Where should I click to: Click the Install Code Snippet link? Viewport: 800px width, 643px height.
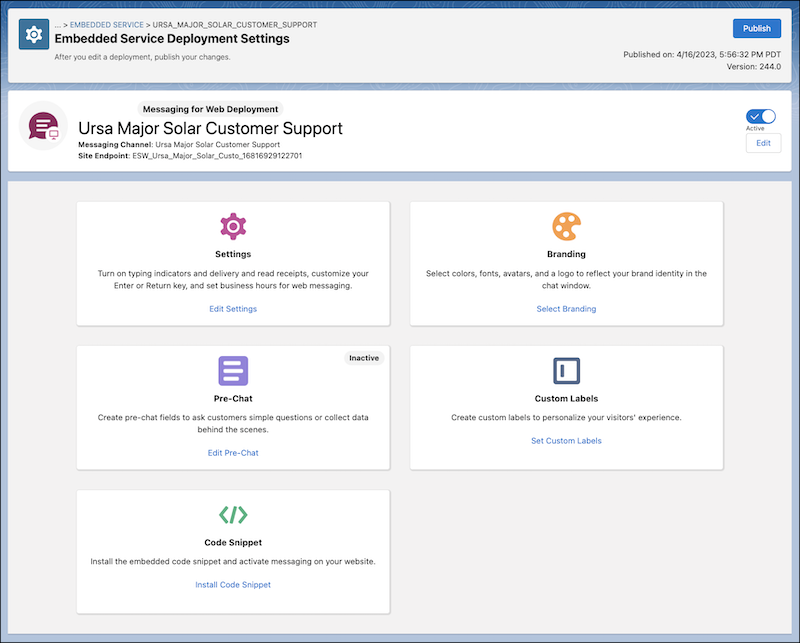click(232, 584)
